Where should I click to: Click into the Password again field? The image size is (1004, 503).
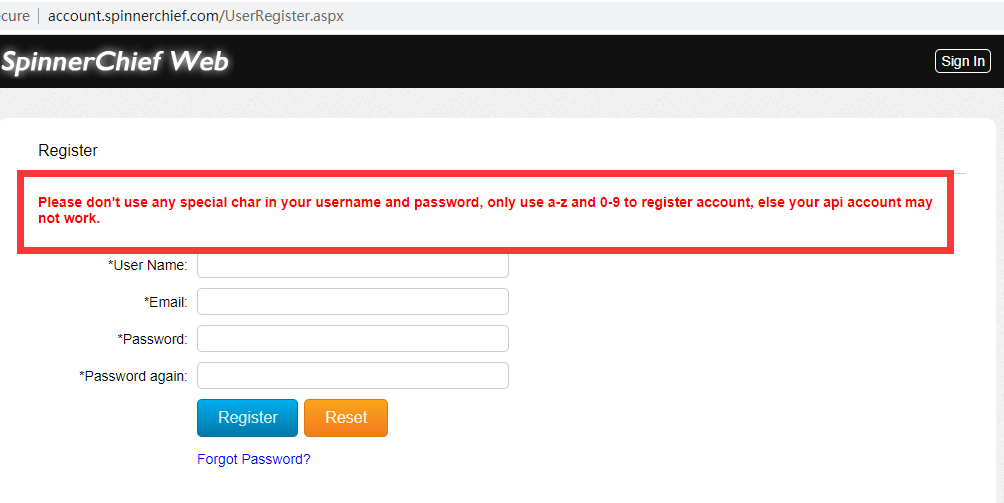click(x=352, y=376)
